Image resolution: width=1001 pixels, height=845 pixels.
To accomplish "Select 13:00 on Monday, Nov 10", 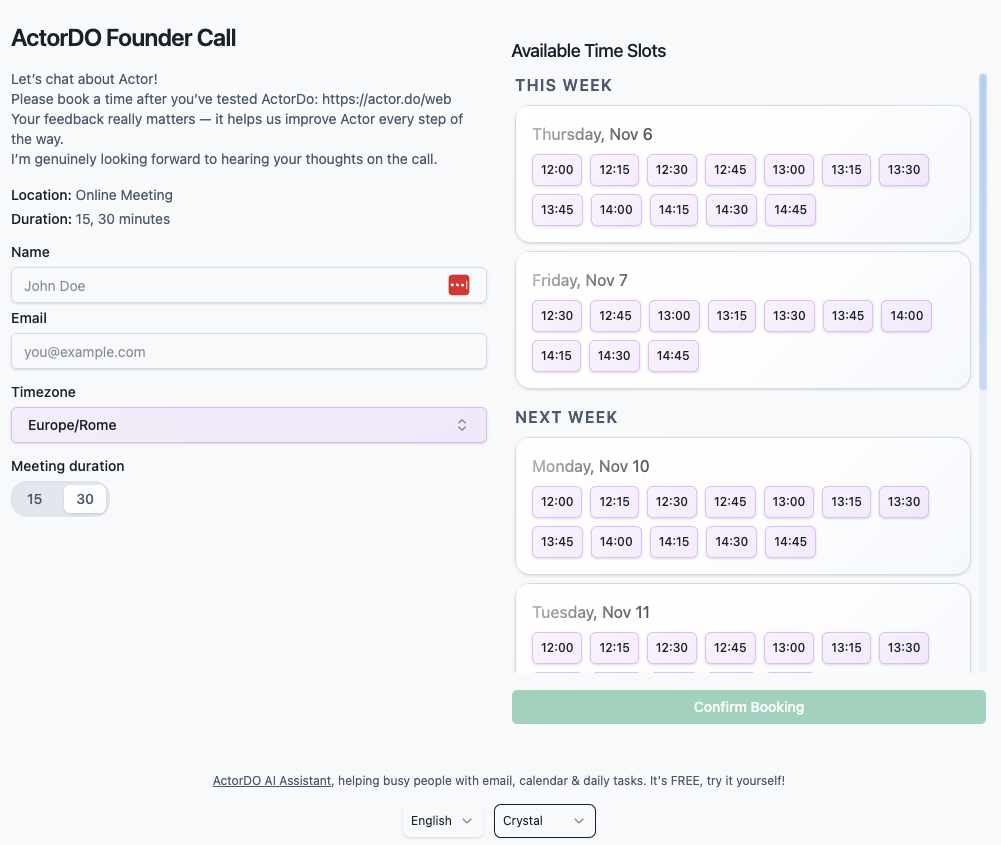I will click(x=788, y=502).
